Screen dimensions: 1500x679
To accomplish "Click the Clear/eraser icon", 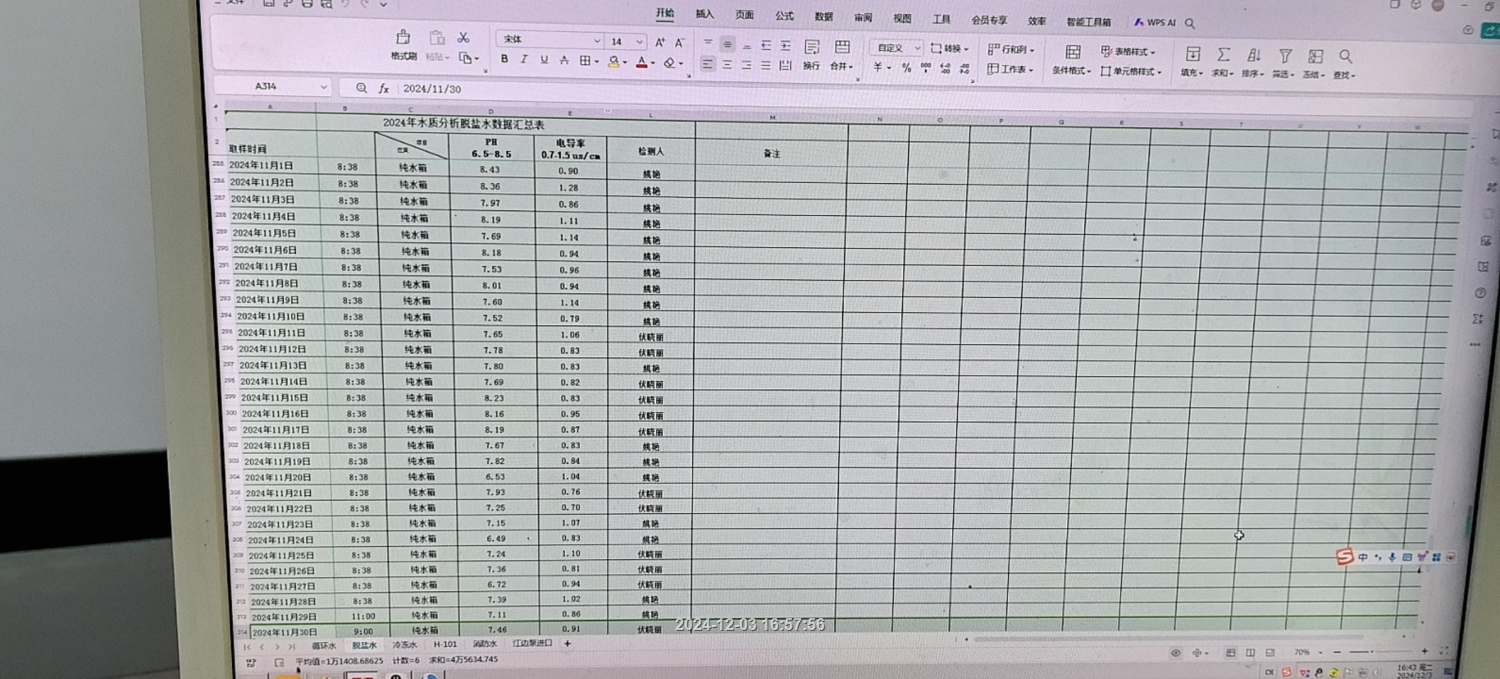I will (x=670, y=62).
